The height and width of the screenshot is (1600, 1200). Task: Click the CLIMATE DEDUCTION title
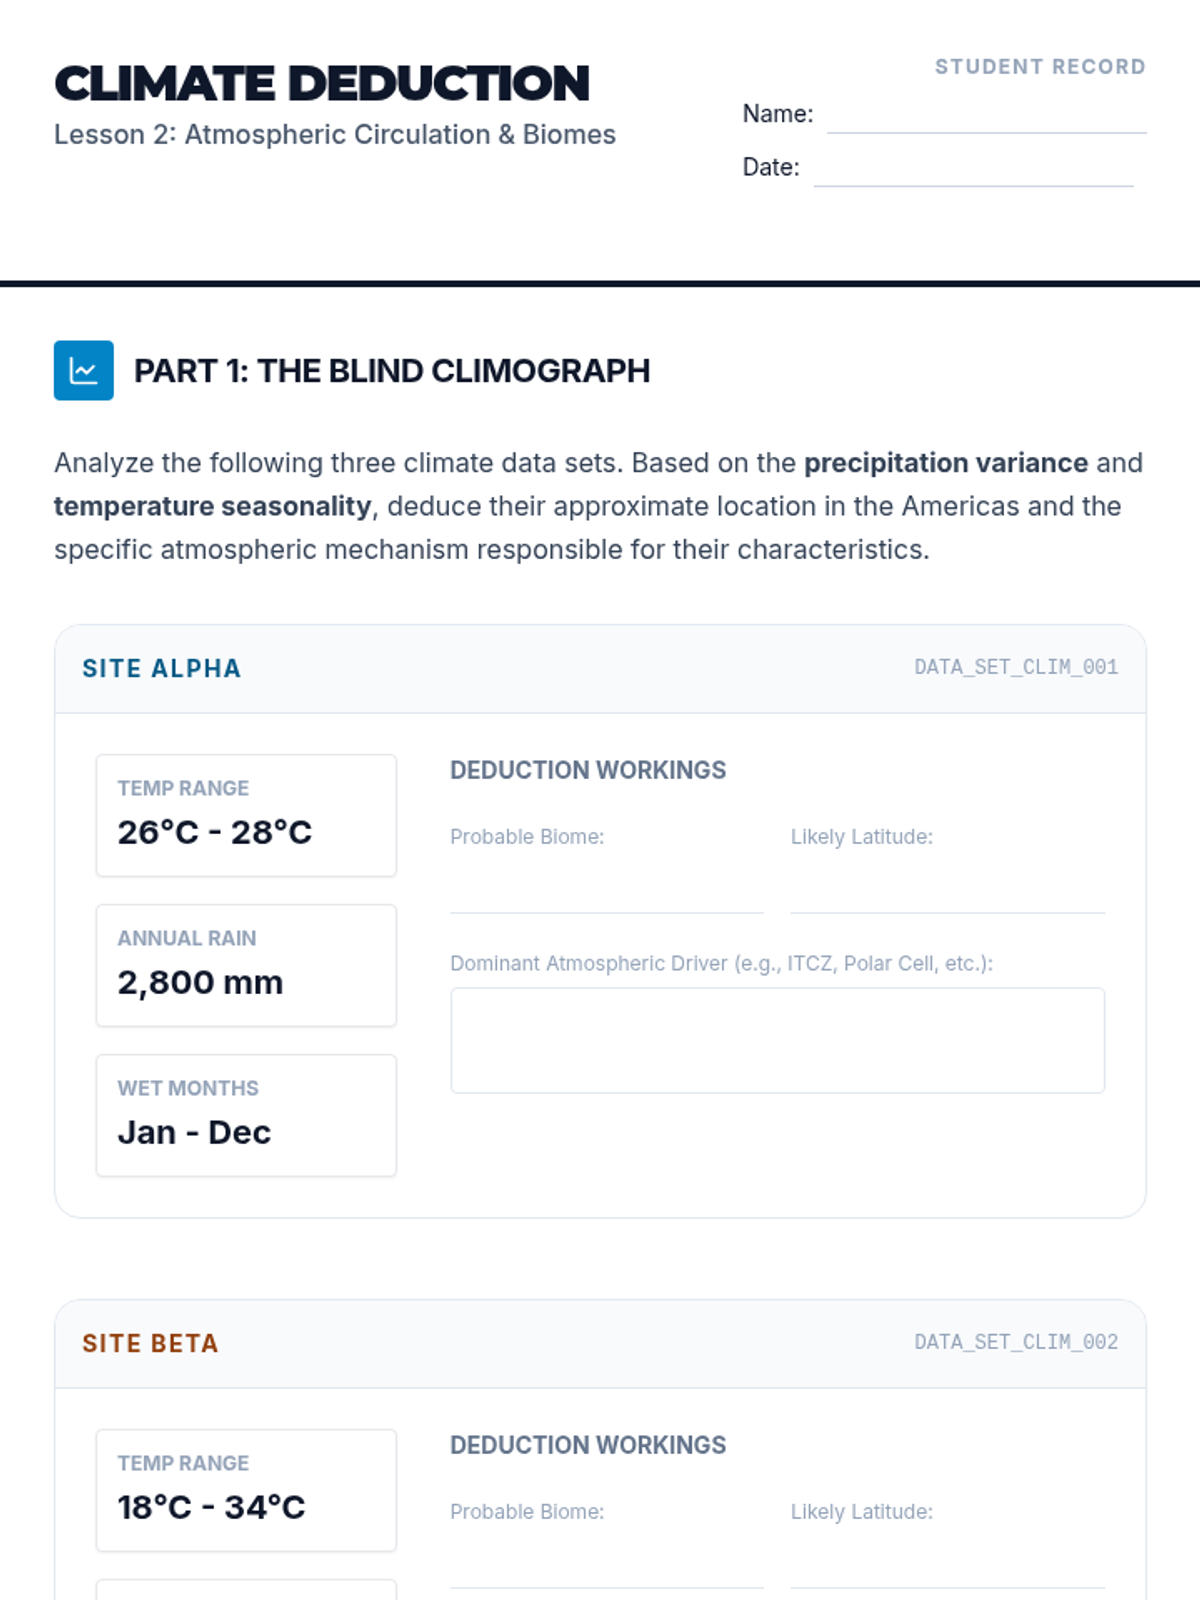tap(322, 84)
